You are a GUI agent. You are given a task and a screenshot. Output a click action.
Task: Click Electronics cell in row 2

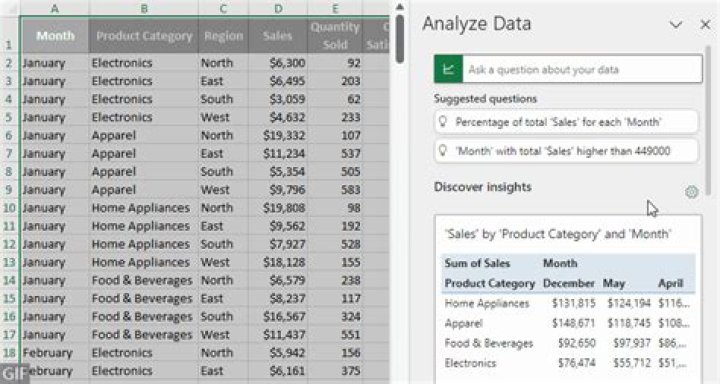click(144, 62)
